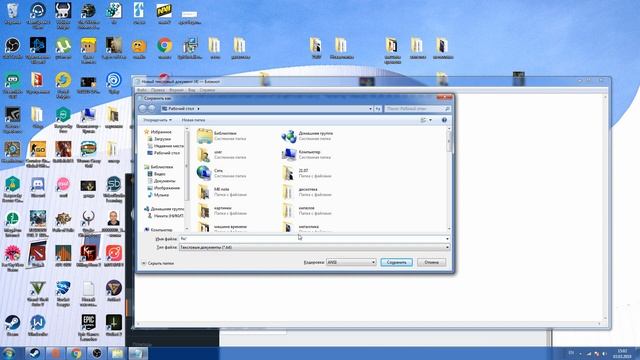This screenshot has width=640, height=360.
Task: Open the File menu in Notepad
Action: click(142, 90)
